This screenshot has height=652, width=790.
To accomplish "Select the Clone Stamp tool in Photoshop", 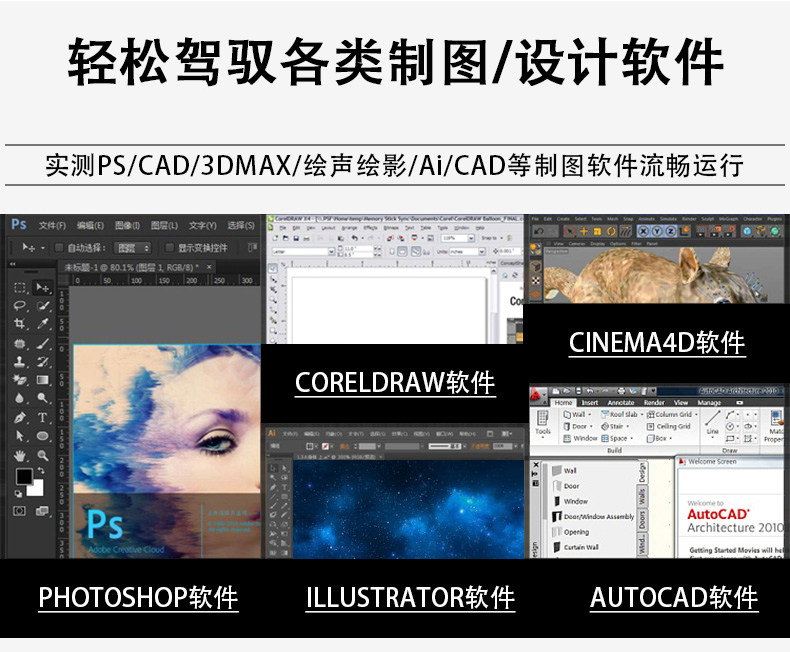I will point(20,361).
